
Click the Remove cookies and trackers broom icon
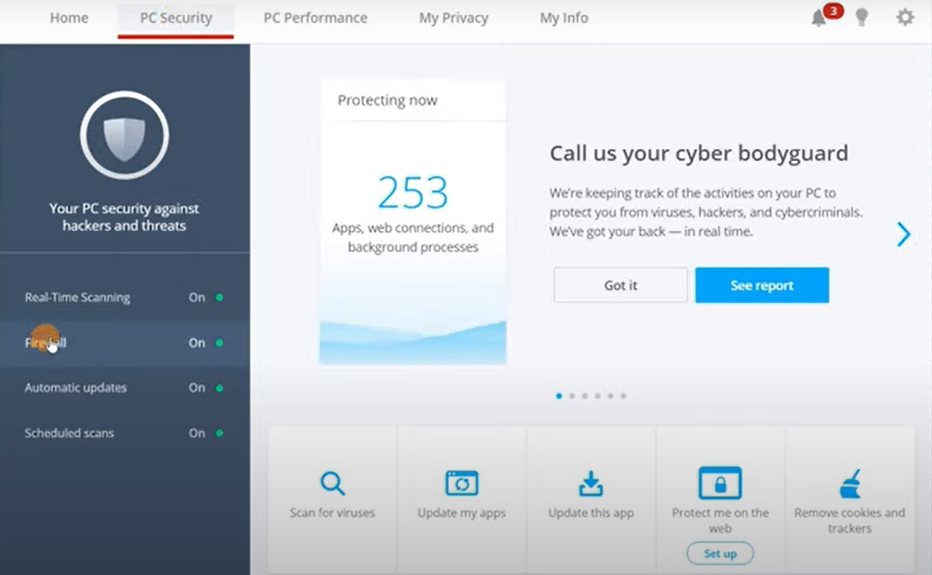(850, 483)
